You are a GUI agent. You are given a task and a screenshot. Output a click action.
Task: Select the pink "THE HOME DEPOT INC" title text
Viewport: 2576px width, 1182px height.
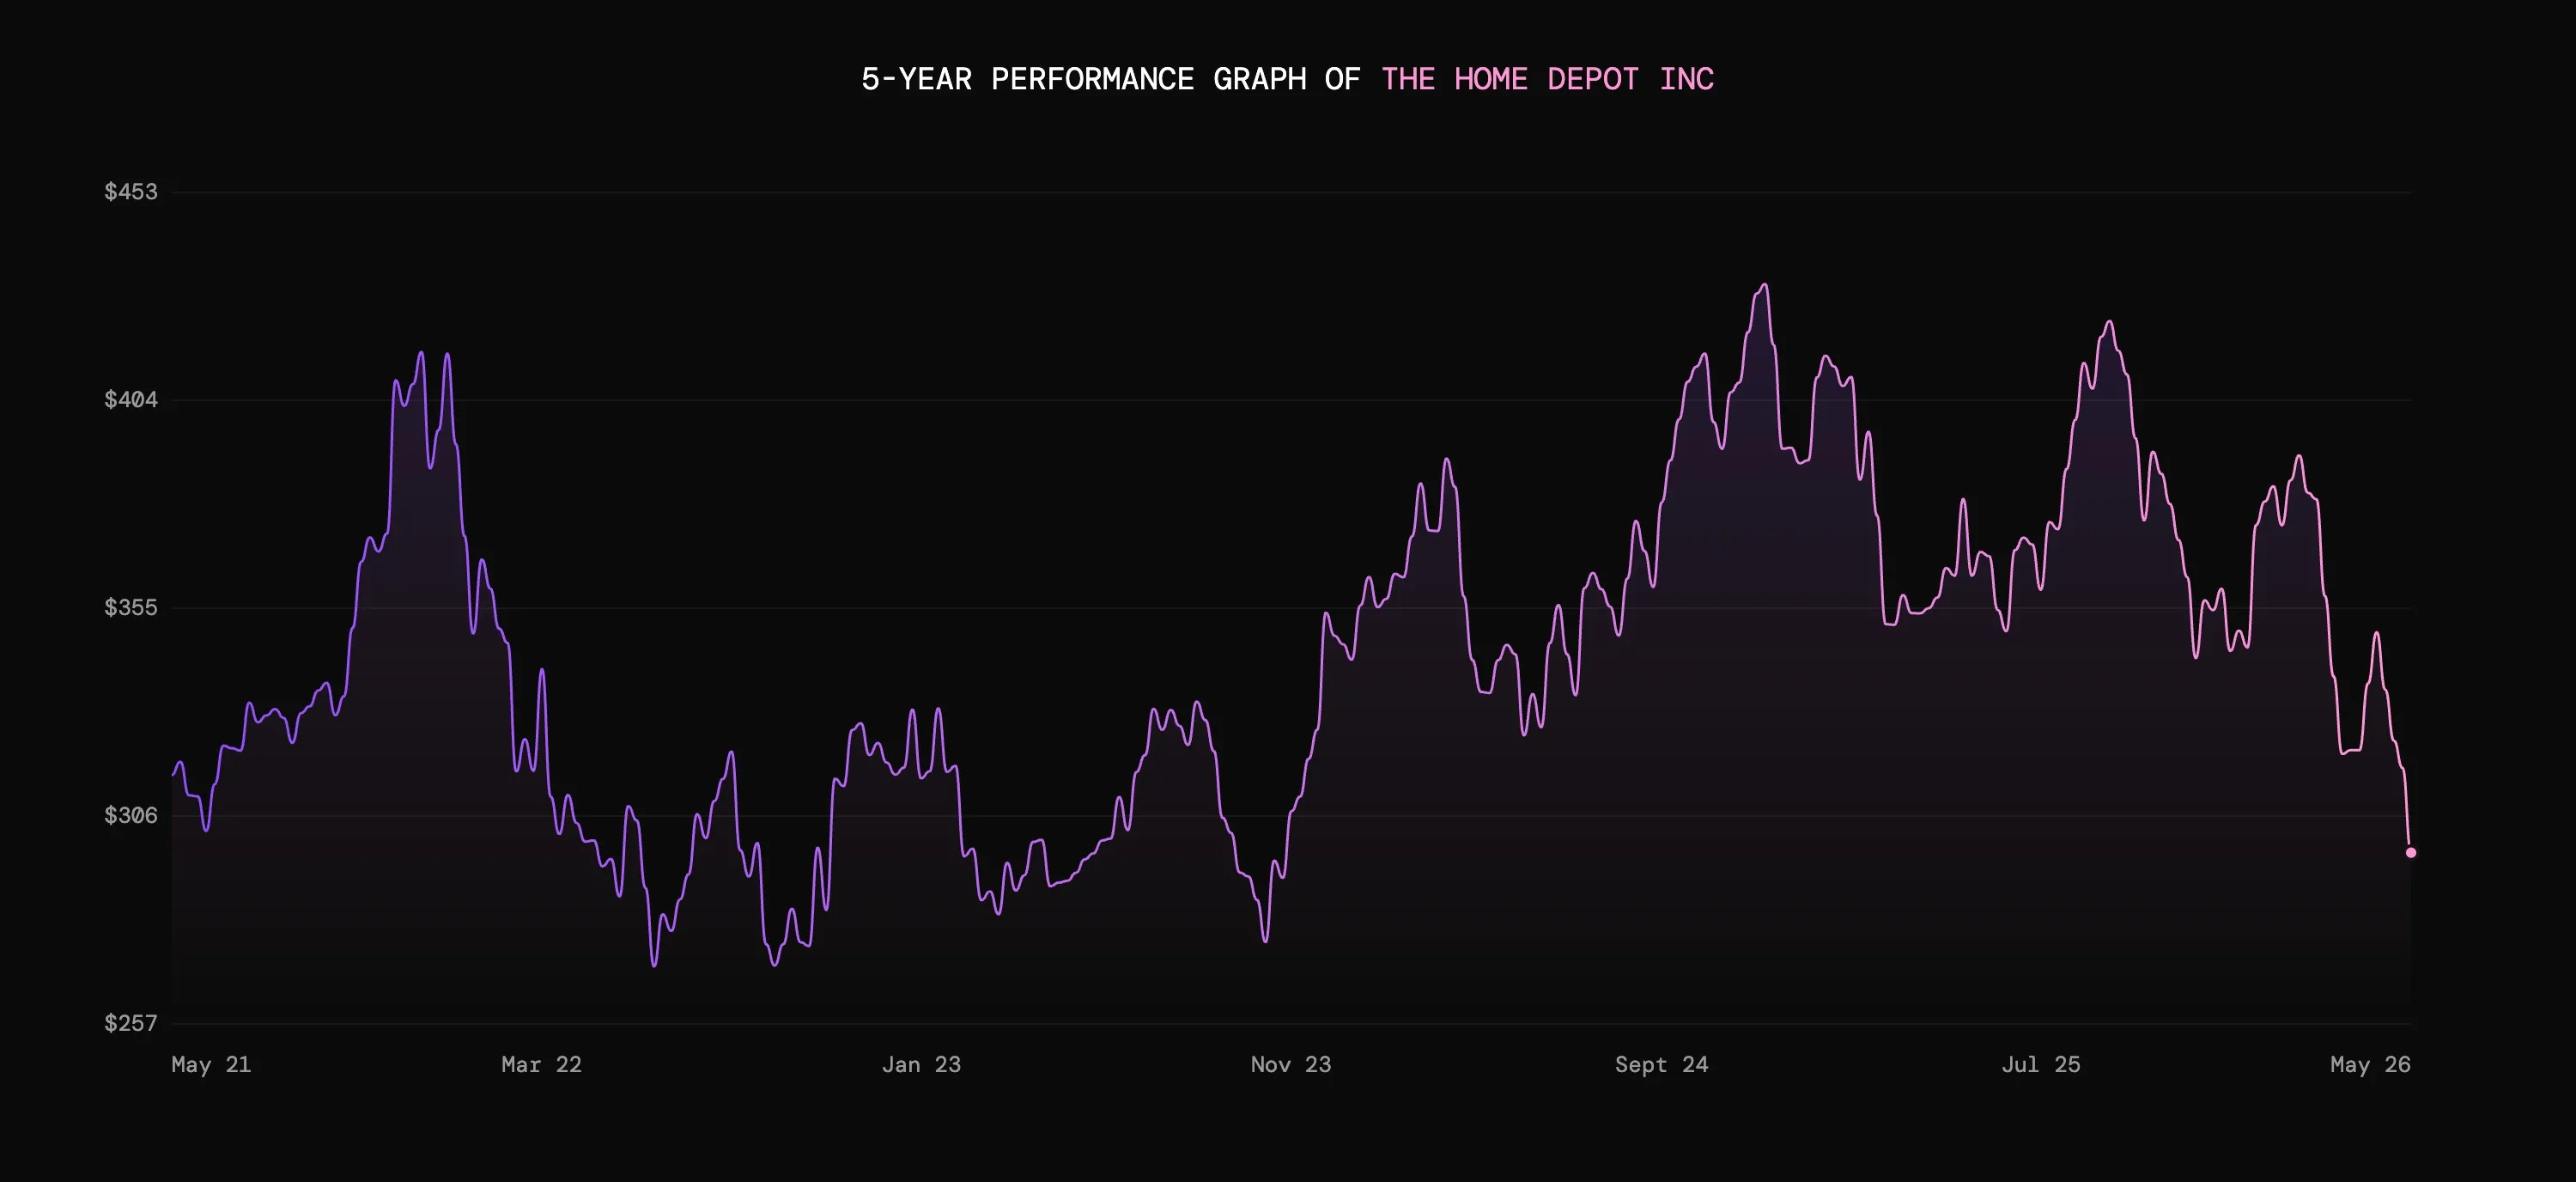click(1548, 79)
